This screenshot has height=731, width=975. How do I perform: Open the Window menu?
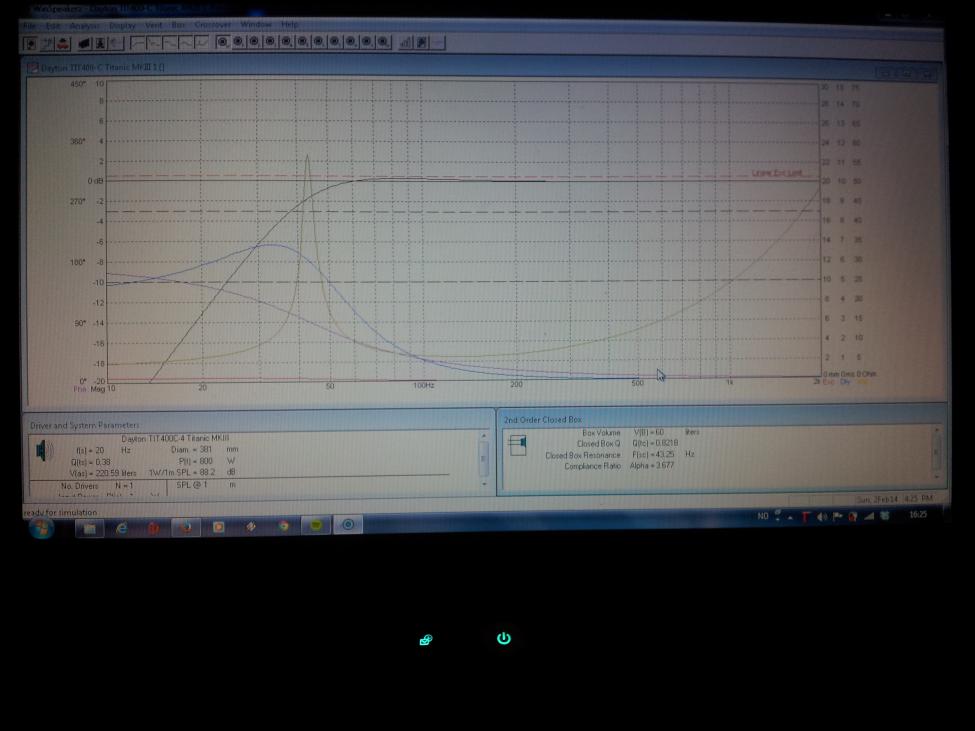click(256, 24)
